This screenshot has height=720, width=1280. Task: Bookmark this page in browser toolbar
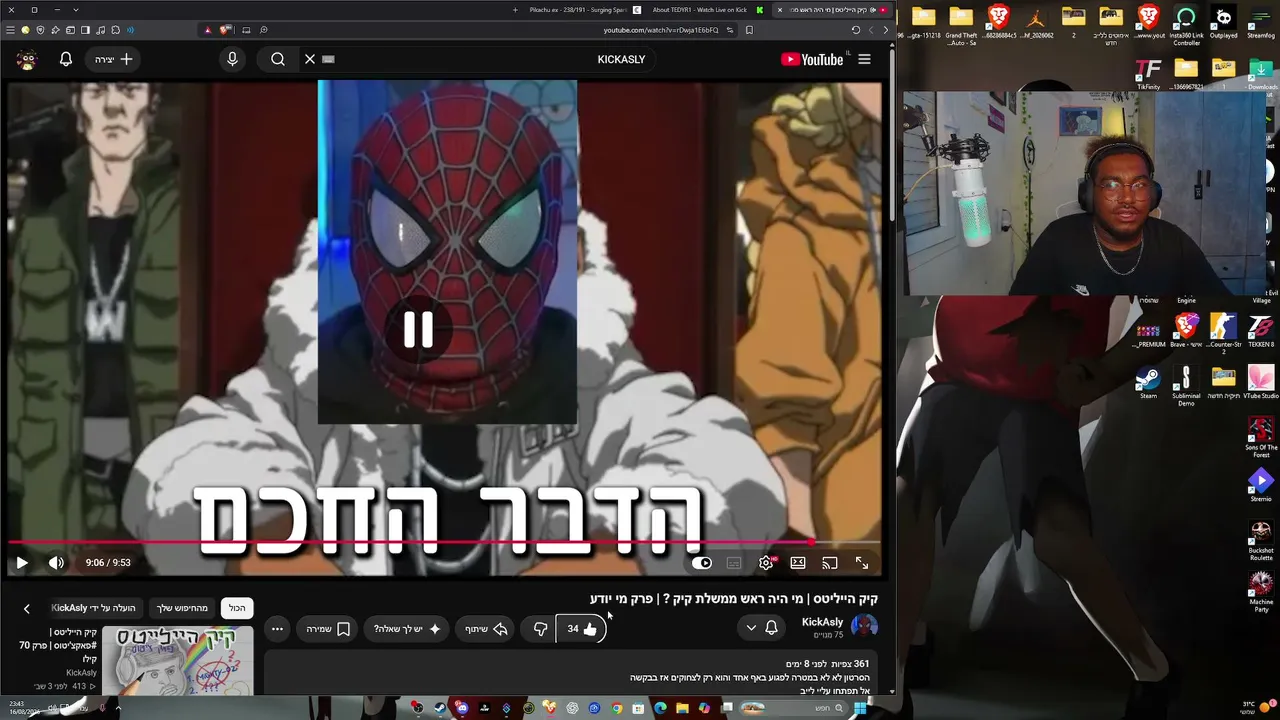[749, 30]
